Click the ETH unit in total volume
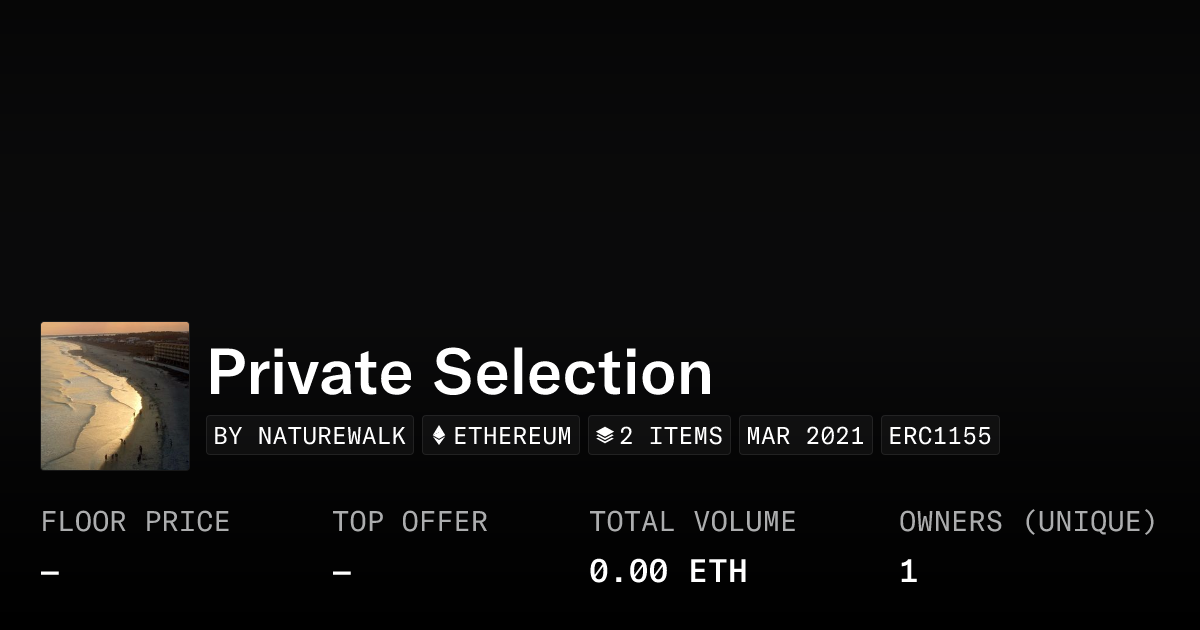The width and height of the screenshot is (1200, 630). pyautogui.click(x=718, y=572)
